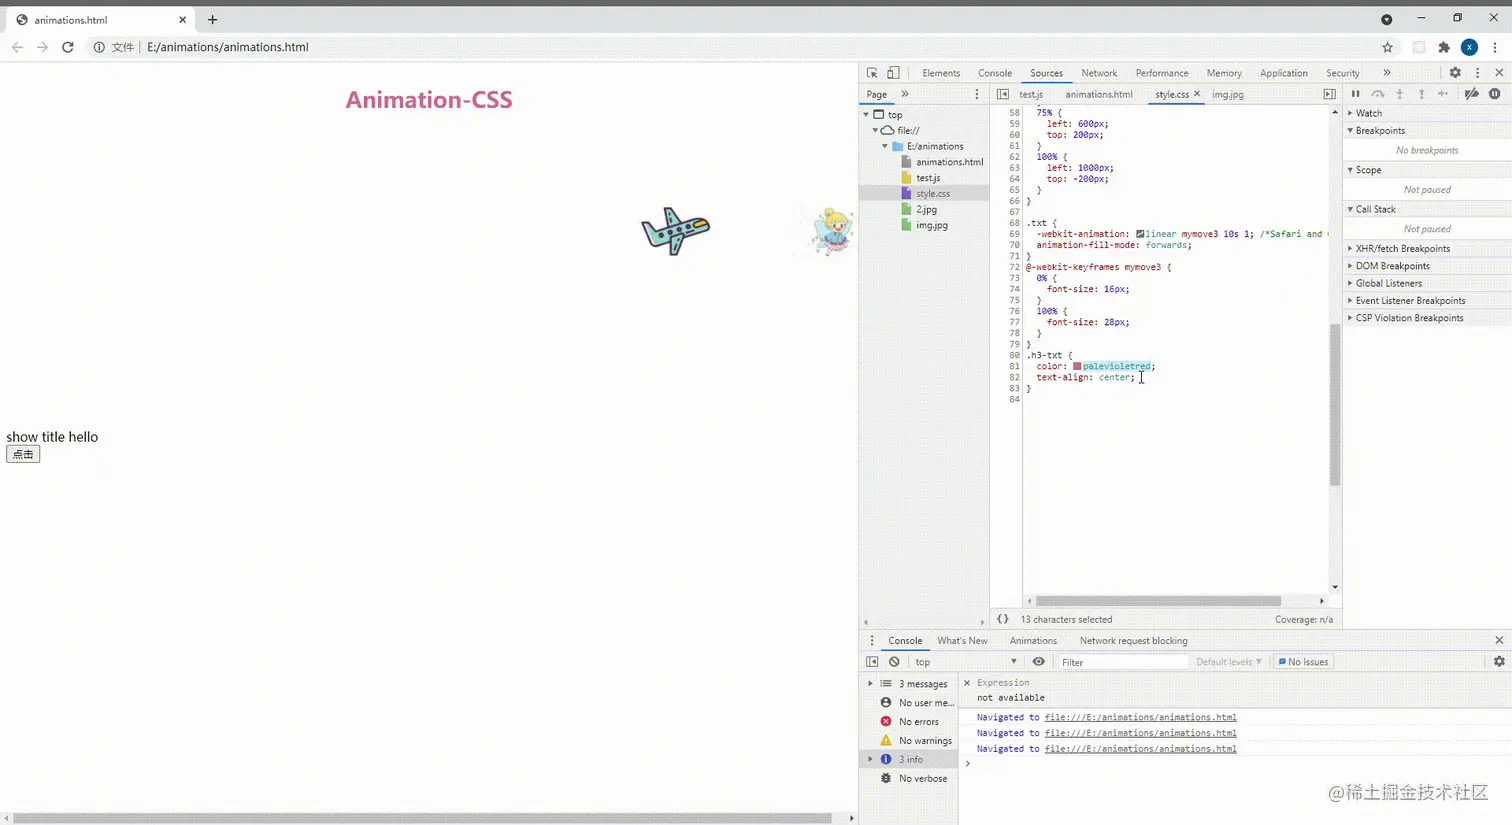Expand XHR/fetch Breakpoints
The width and height of the screenshot is (1512, 825).
pyautogui.click(x=1350, y=248)
